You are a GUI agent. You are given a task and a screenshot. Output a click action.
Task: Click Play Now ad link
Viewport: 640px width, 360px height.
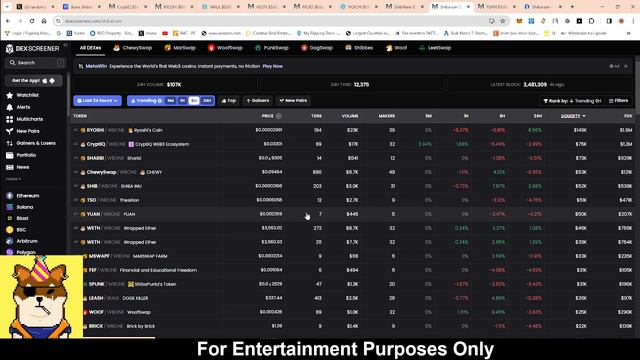(x=273, y=66)
